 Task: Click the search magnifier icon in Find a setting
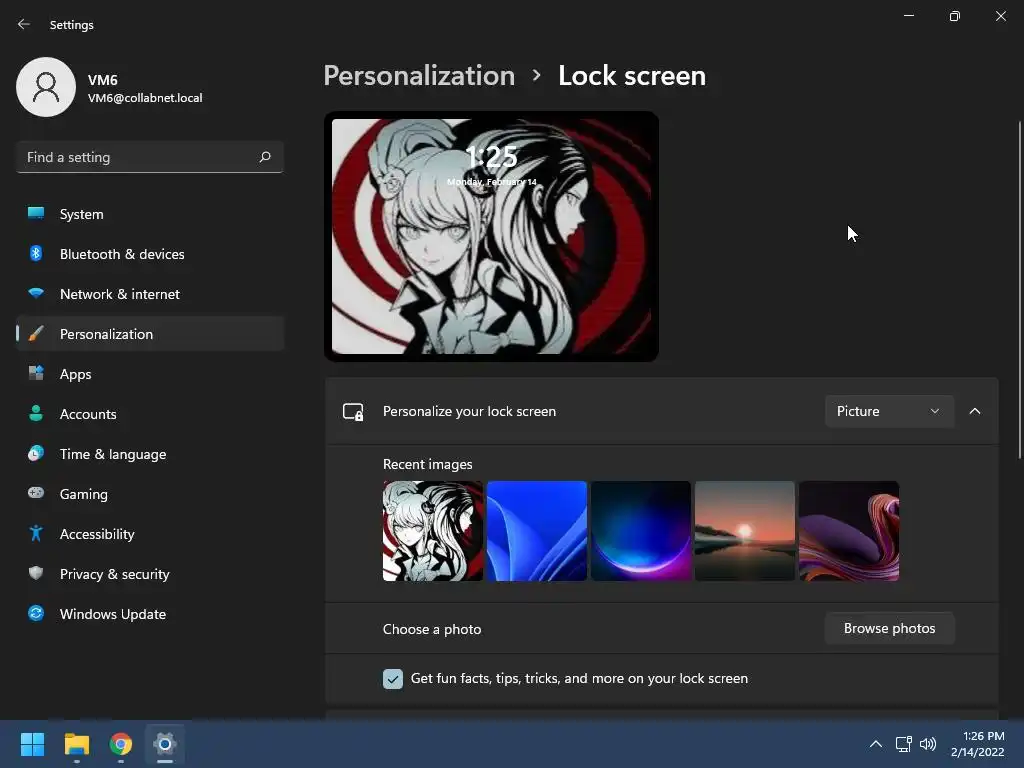coord(264,157)
